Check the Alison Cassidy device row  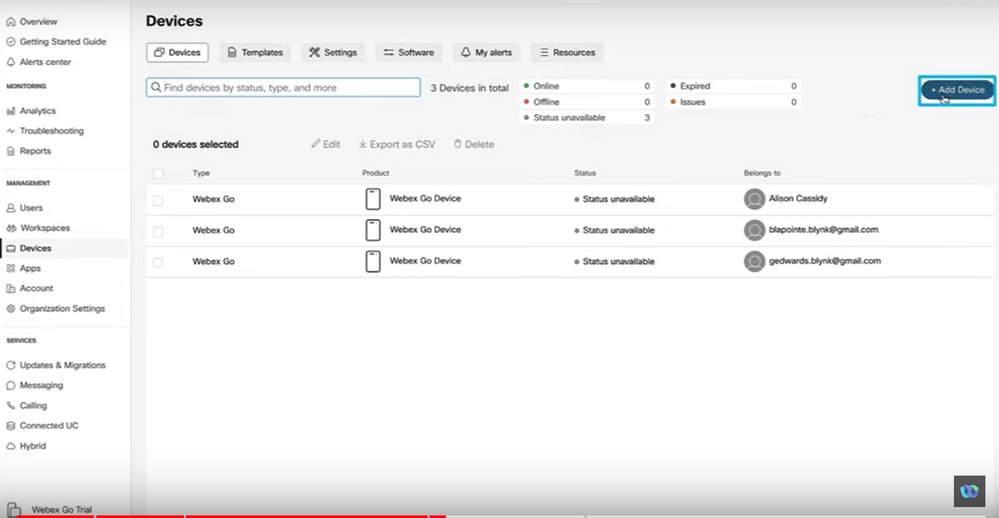[x=158, y=200]
